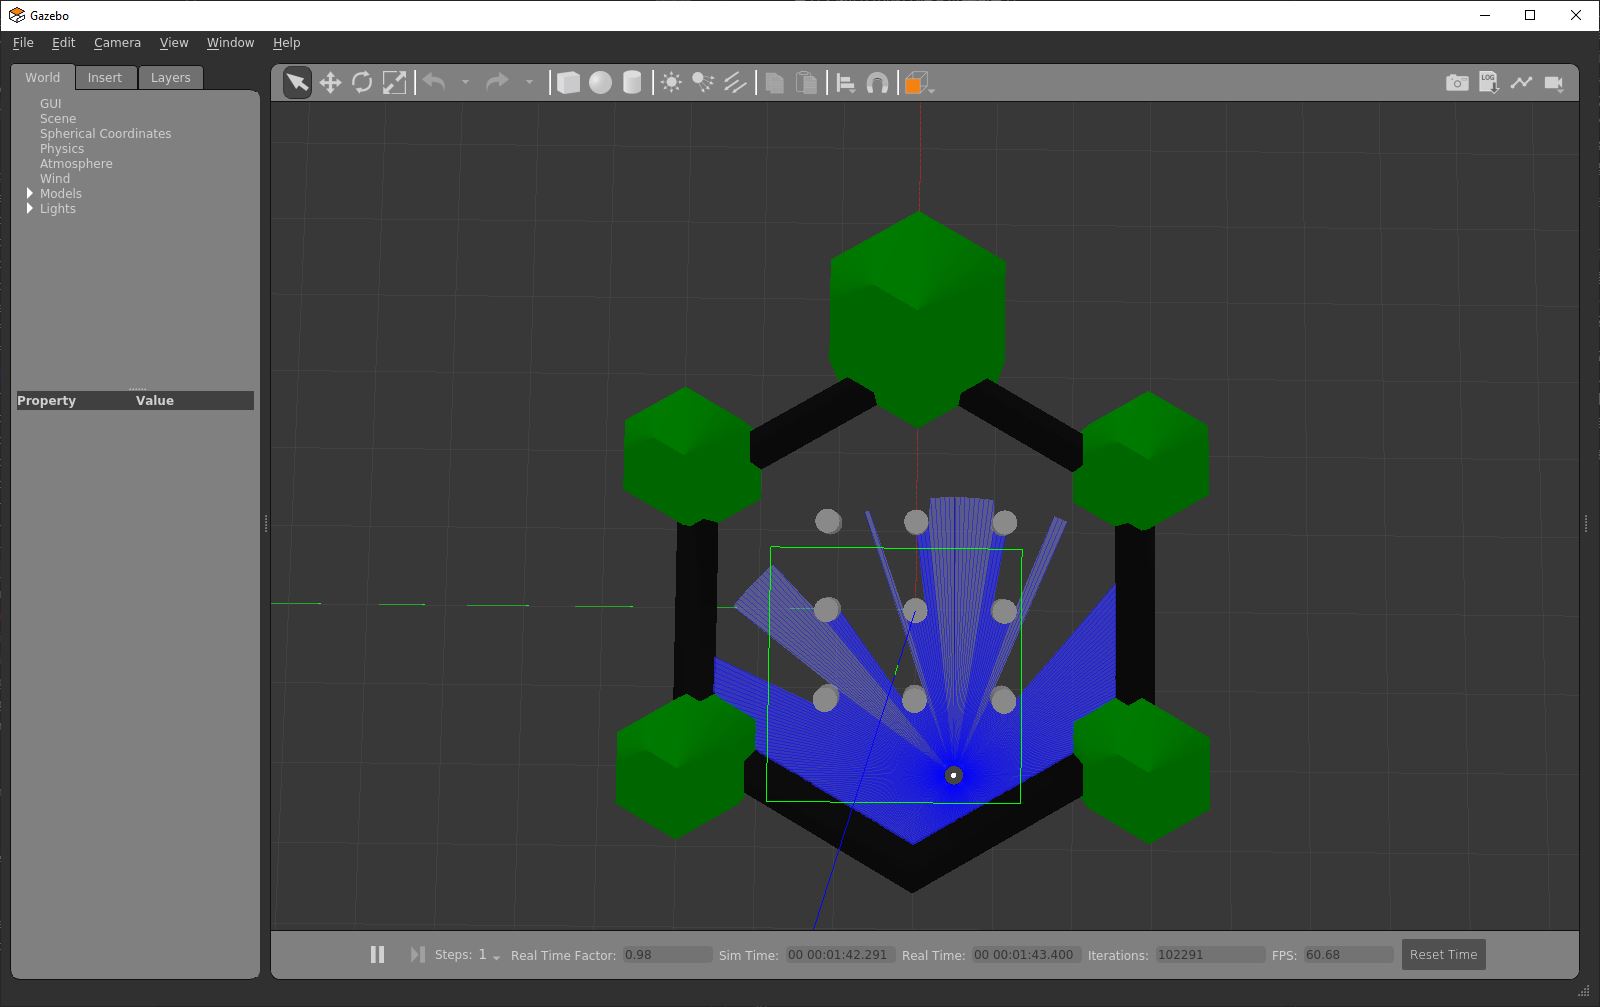Redo the last action
This screenshot has width=1600, height=1007.
497,83
